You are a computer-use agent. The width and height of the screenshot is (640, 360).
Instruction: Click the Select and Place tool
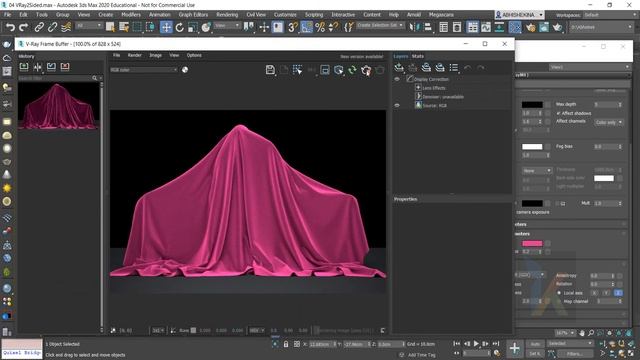206,27
